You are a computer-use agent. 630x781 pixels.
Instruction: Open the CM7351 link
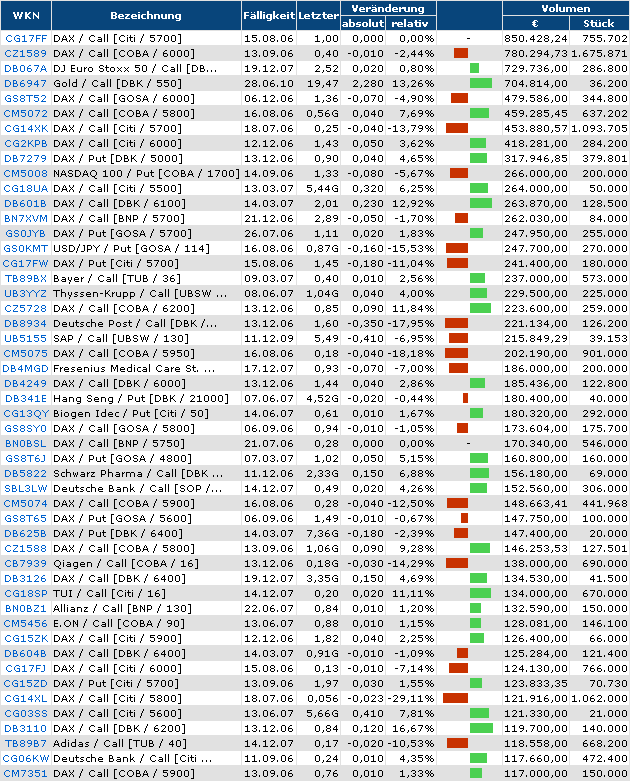25,773
